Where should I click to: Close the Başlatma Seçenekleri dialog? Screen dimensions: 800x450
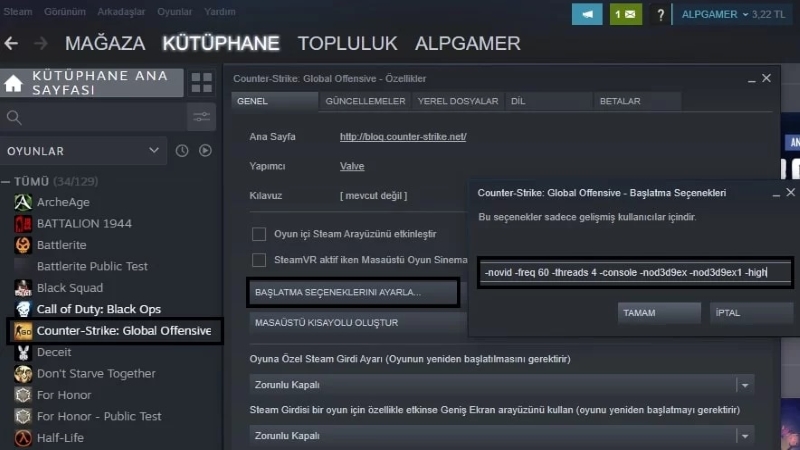click(x=790, y=192)
